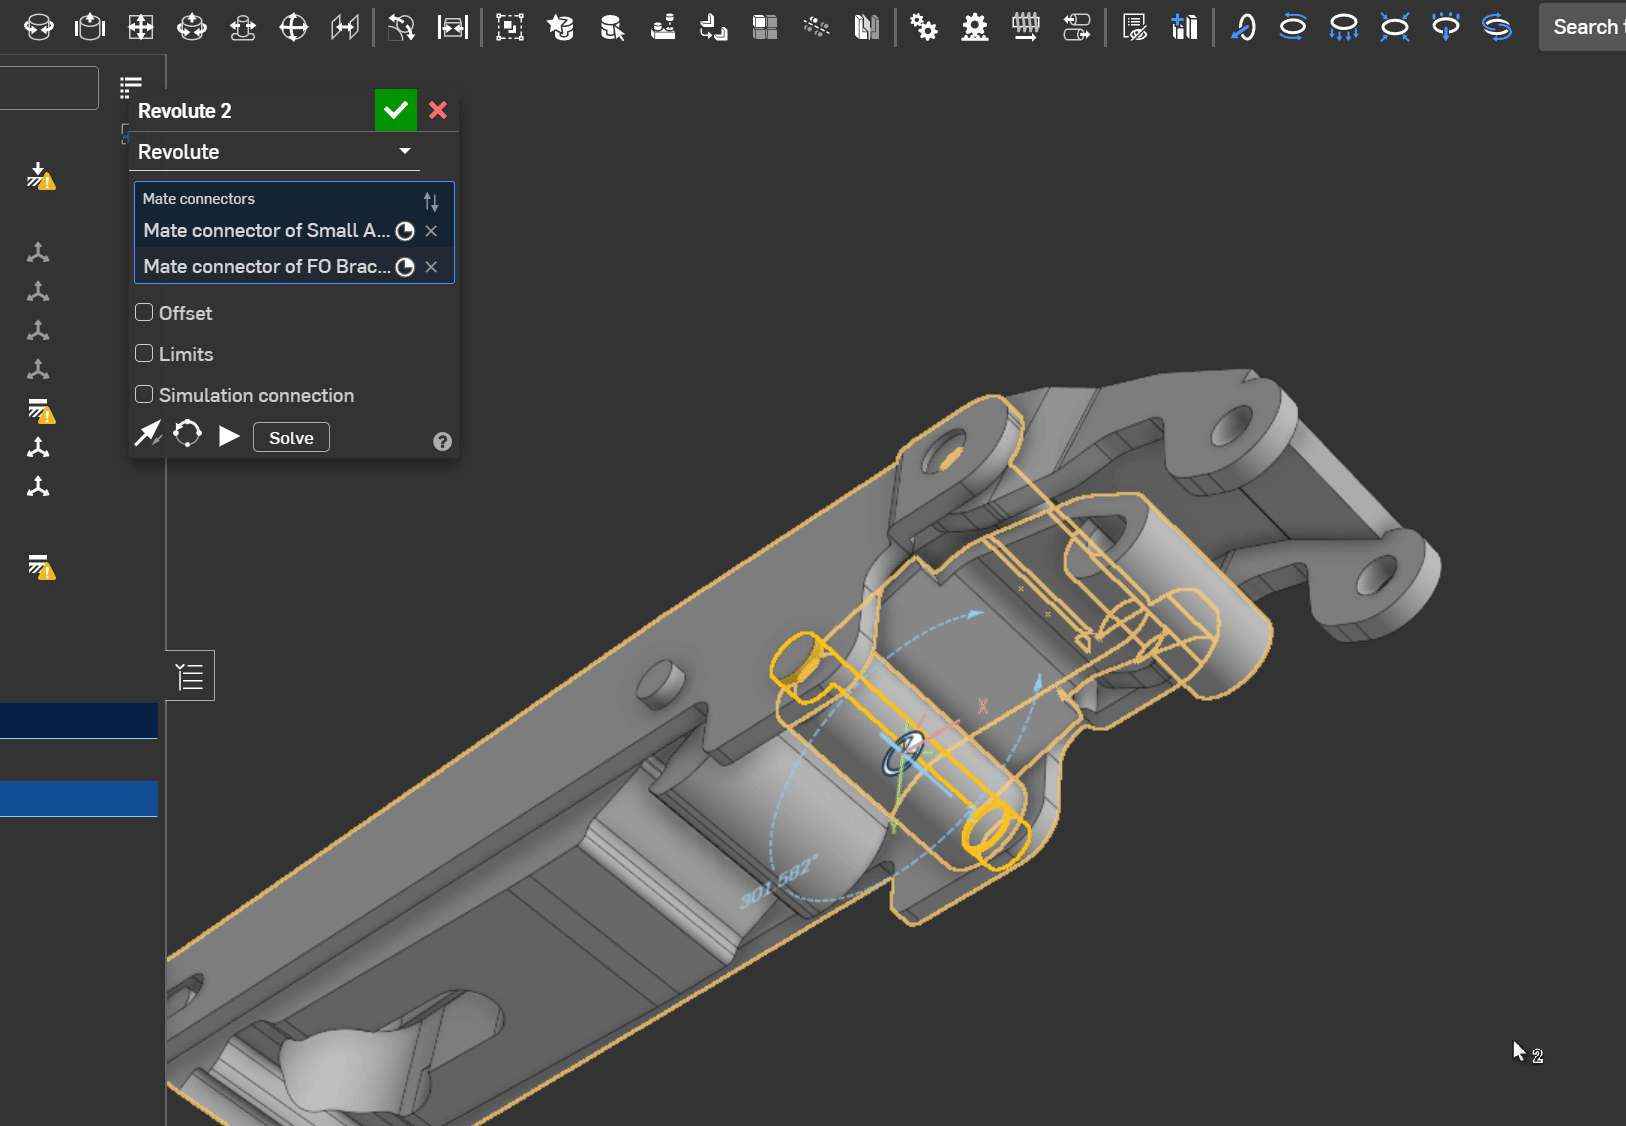This screenshot has height=1126, width=1626.
Task: Flip primary axis using the arrow icon
Action: (x=148, y=434)
